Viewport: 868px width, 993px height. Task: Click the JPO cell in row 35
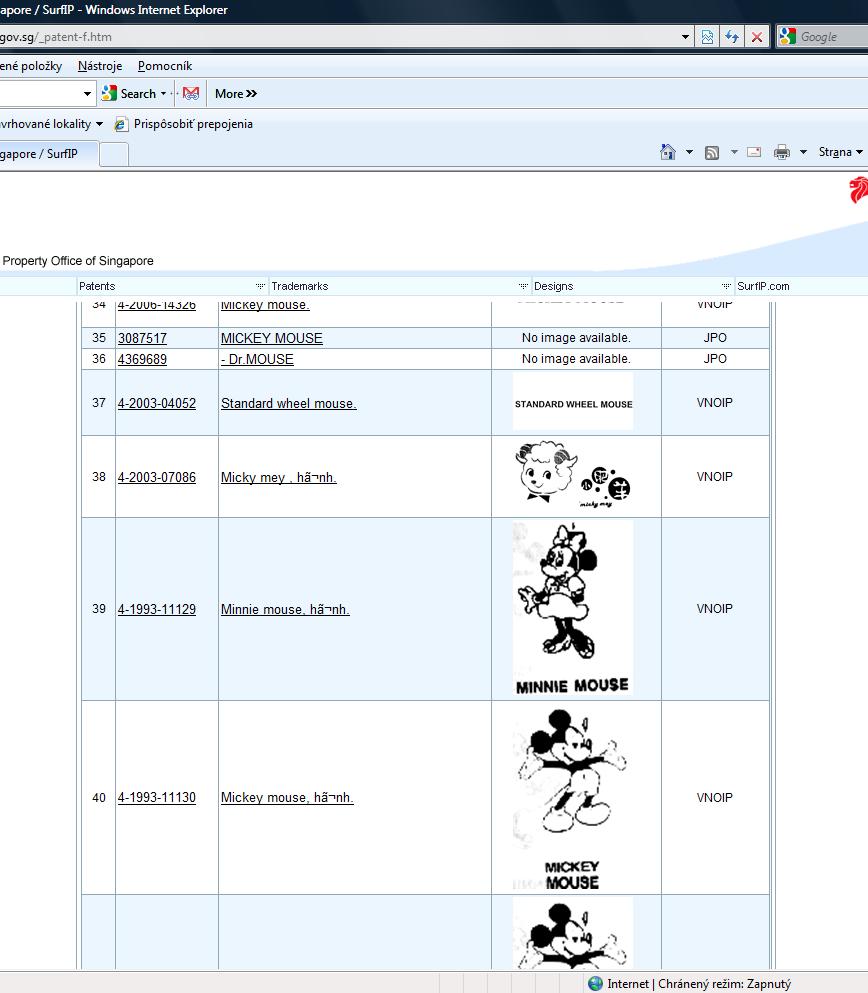pos(715,338)
